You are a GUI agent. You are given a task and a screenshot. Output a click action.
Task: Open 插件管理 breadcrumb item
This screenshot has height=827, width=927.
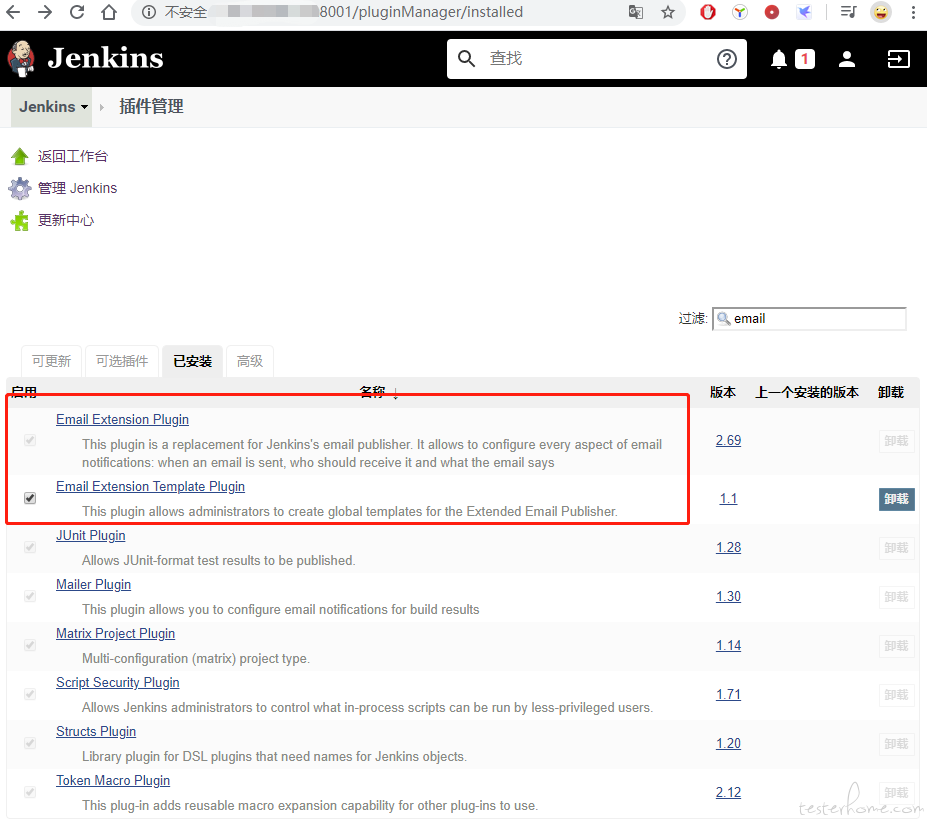(151, 107)
